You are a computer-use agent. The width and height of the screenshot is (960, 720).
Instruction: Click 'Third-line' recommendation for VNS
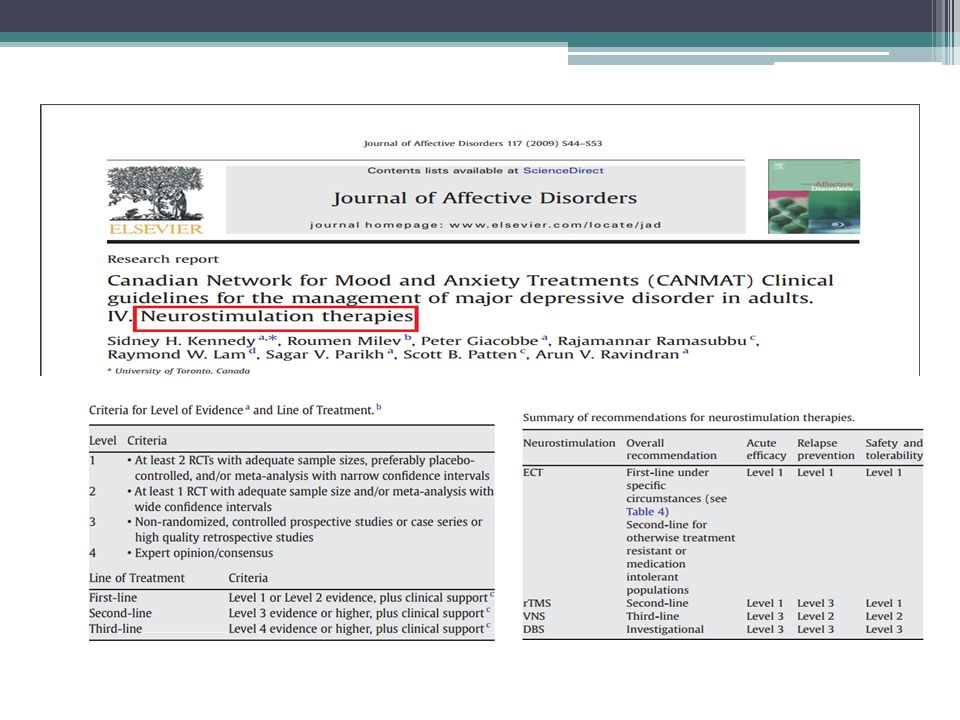point(652,617)
